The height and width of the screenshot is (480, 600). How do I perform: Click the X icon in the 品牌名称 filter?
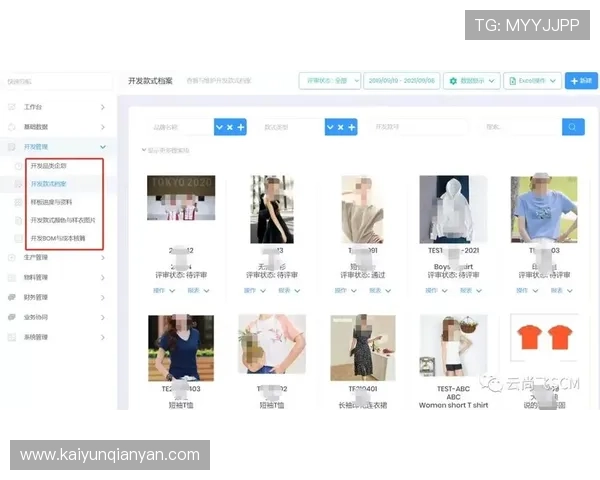tap(230, 127)
